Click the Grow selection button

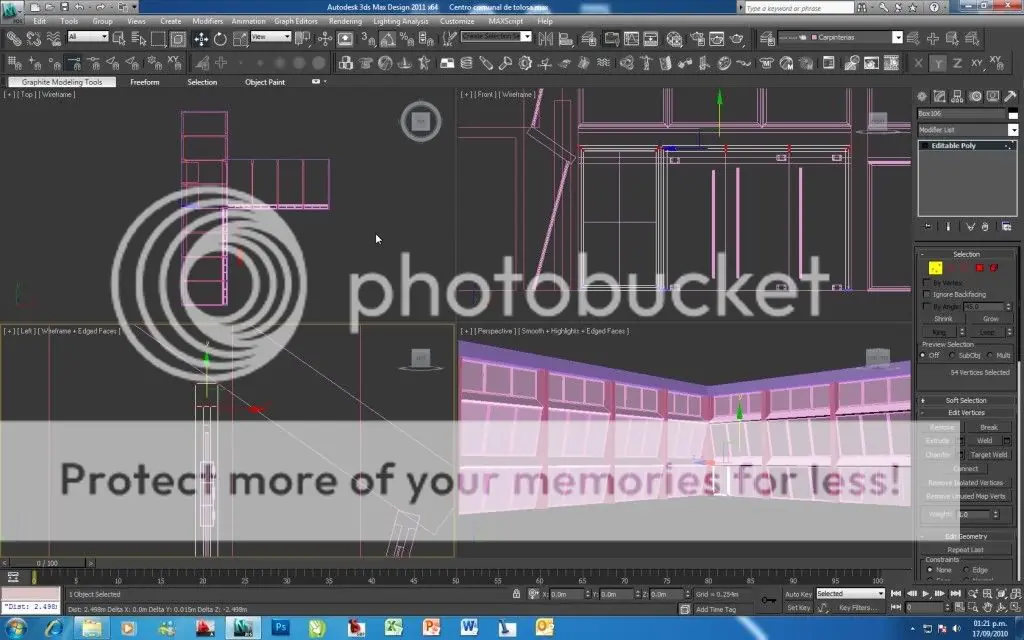click(990, 319)
